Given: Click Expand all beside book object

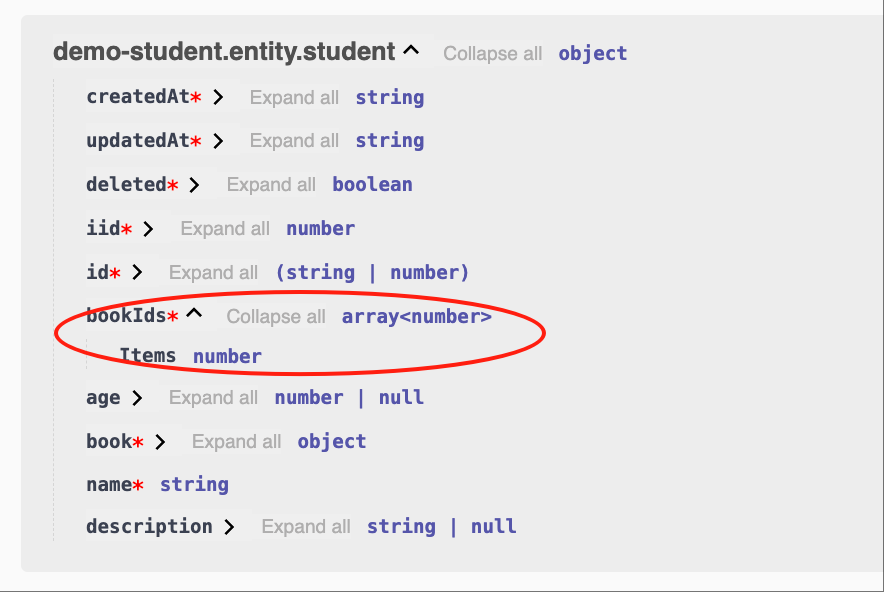Looking at the screenshot, I should 236,442.
